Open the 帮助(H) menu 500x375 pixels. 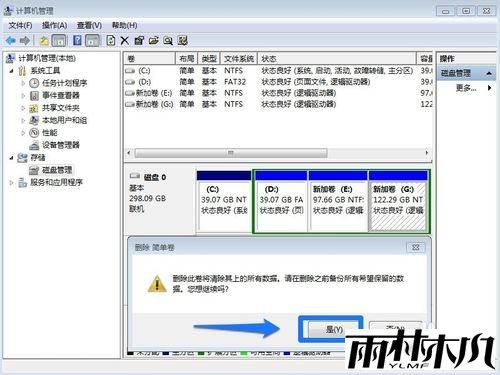tap(124, 25)
